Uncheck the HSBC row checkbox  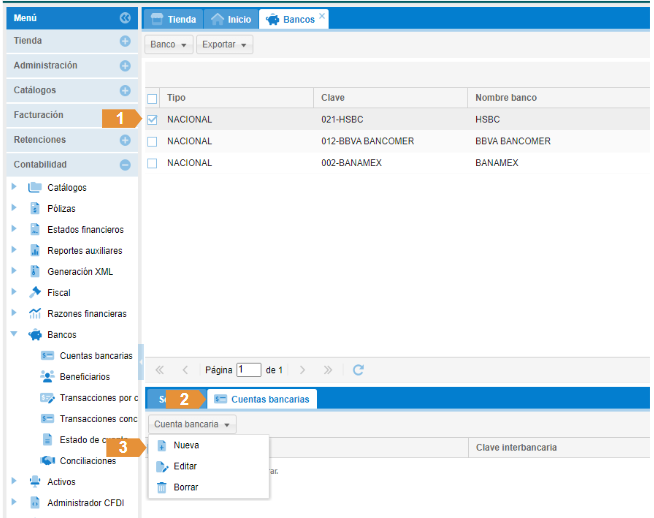(152, 120)
